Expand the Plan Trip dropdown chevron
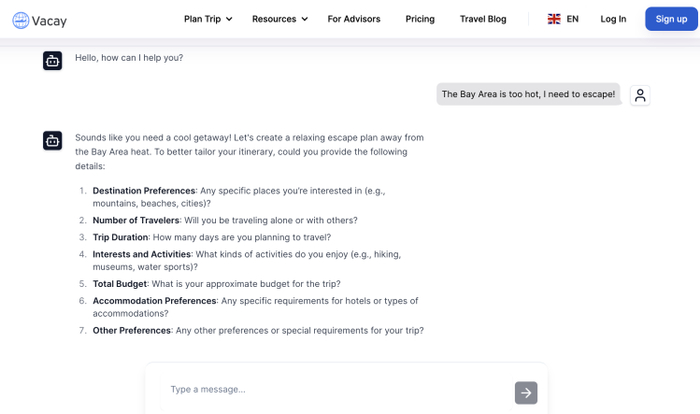This screenshot has width=700, height=414. [x=229, y=19]
